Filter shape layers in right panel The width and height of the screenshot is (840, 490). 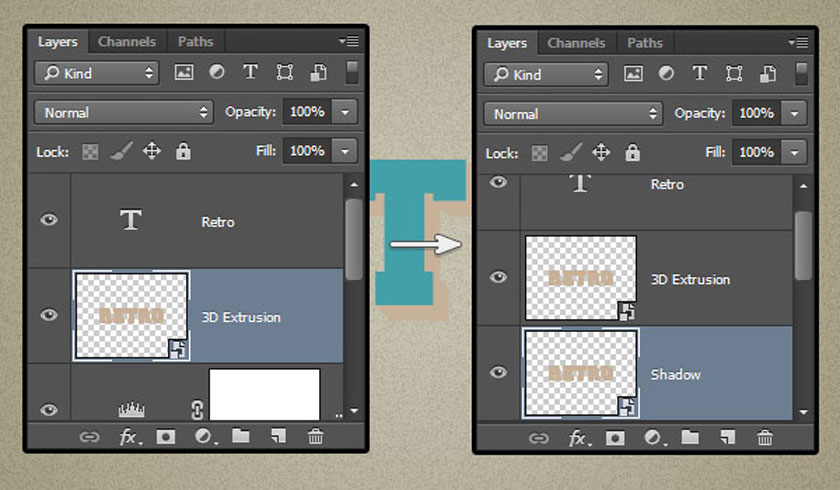click(x=734, y=74)
